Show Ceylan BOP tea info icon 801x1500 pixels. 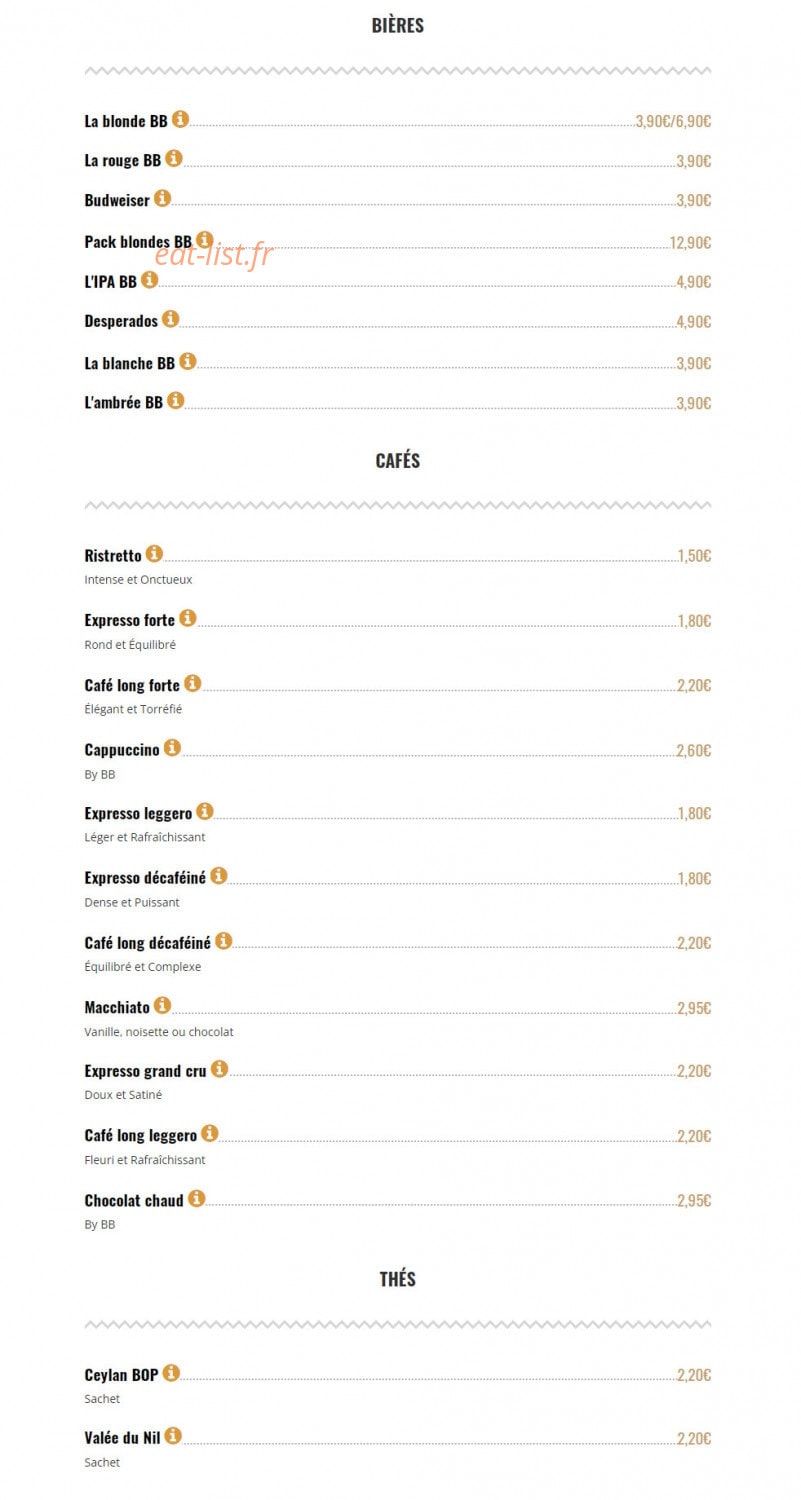[171, 1373]
